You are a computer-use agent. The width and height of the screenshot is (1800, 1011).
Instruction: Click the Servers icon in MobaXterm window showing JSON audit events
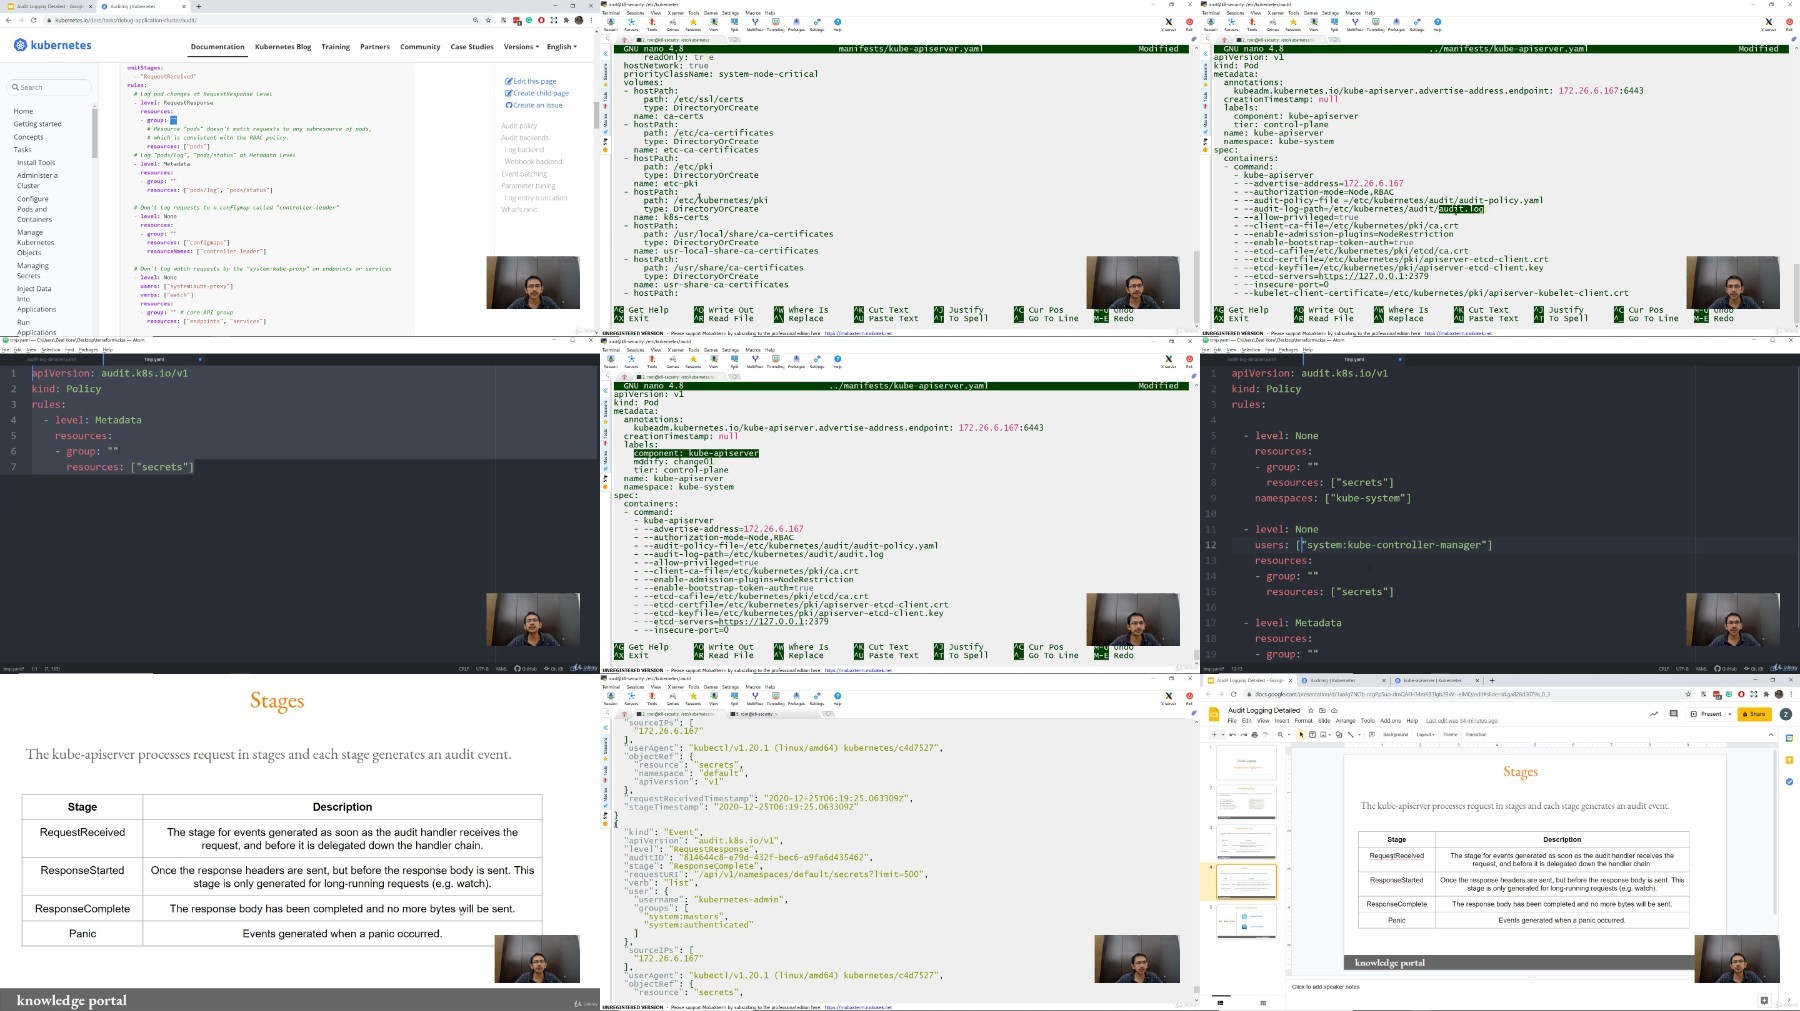tap(631, 697)
